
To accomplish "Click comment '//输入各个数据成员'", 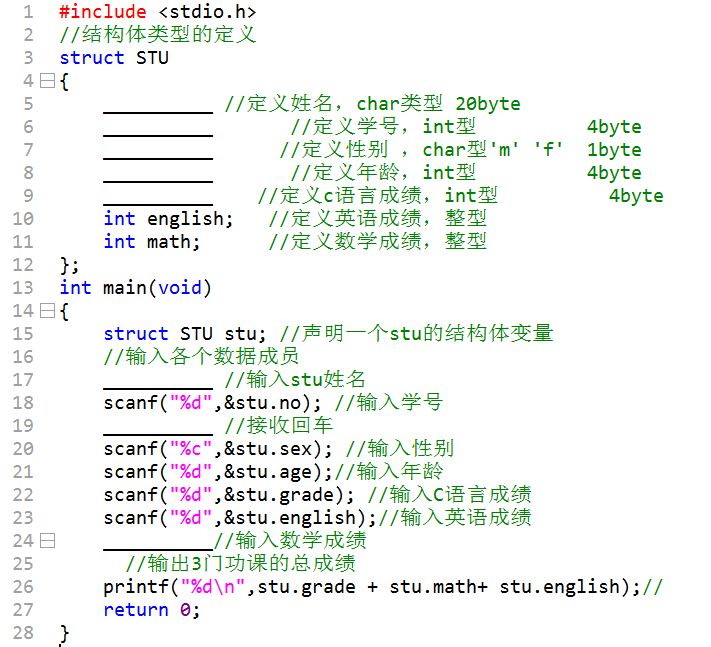I will click(x=201, y=357).
